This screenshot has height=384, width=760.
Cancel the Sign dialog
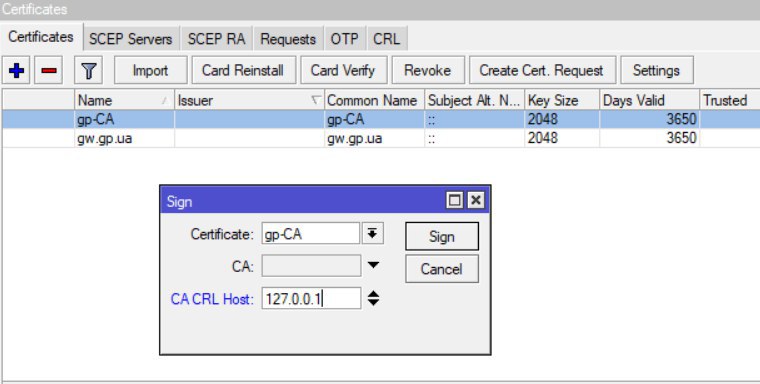click(442, 269)
